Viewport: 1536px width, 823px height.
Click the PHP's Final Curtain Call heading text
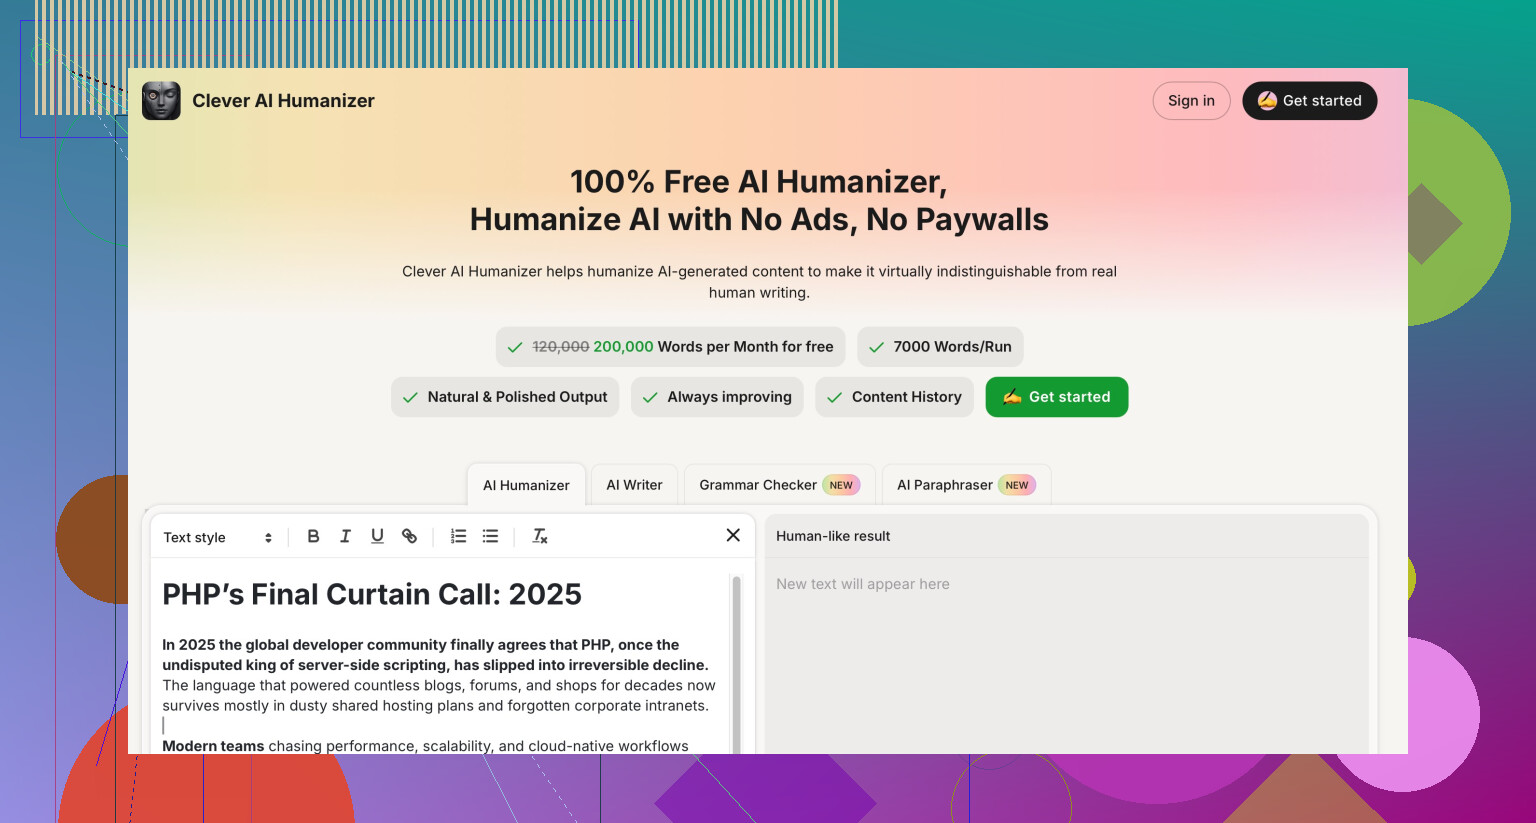point(372,595)
